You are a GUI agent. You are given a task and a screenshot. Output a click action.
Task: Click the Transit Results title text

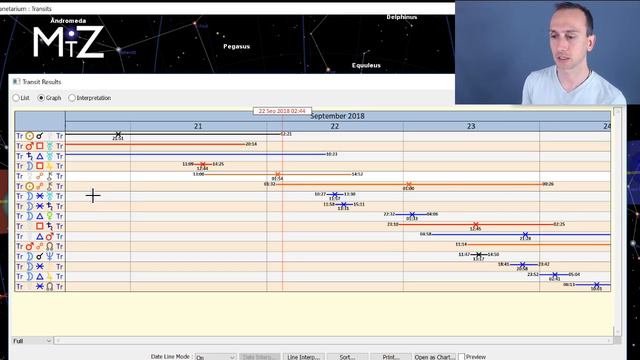[42, 82]
